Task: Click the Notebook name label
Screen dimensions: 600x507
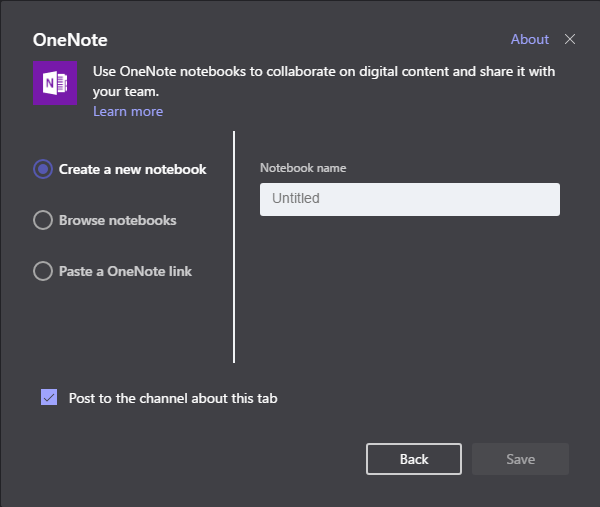Action: 303,168
